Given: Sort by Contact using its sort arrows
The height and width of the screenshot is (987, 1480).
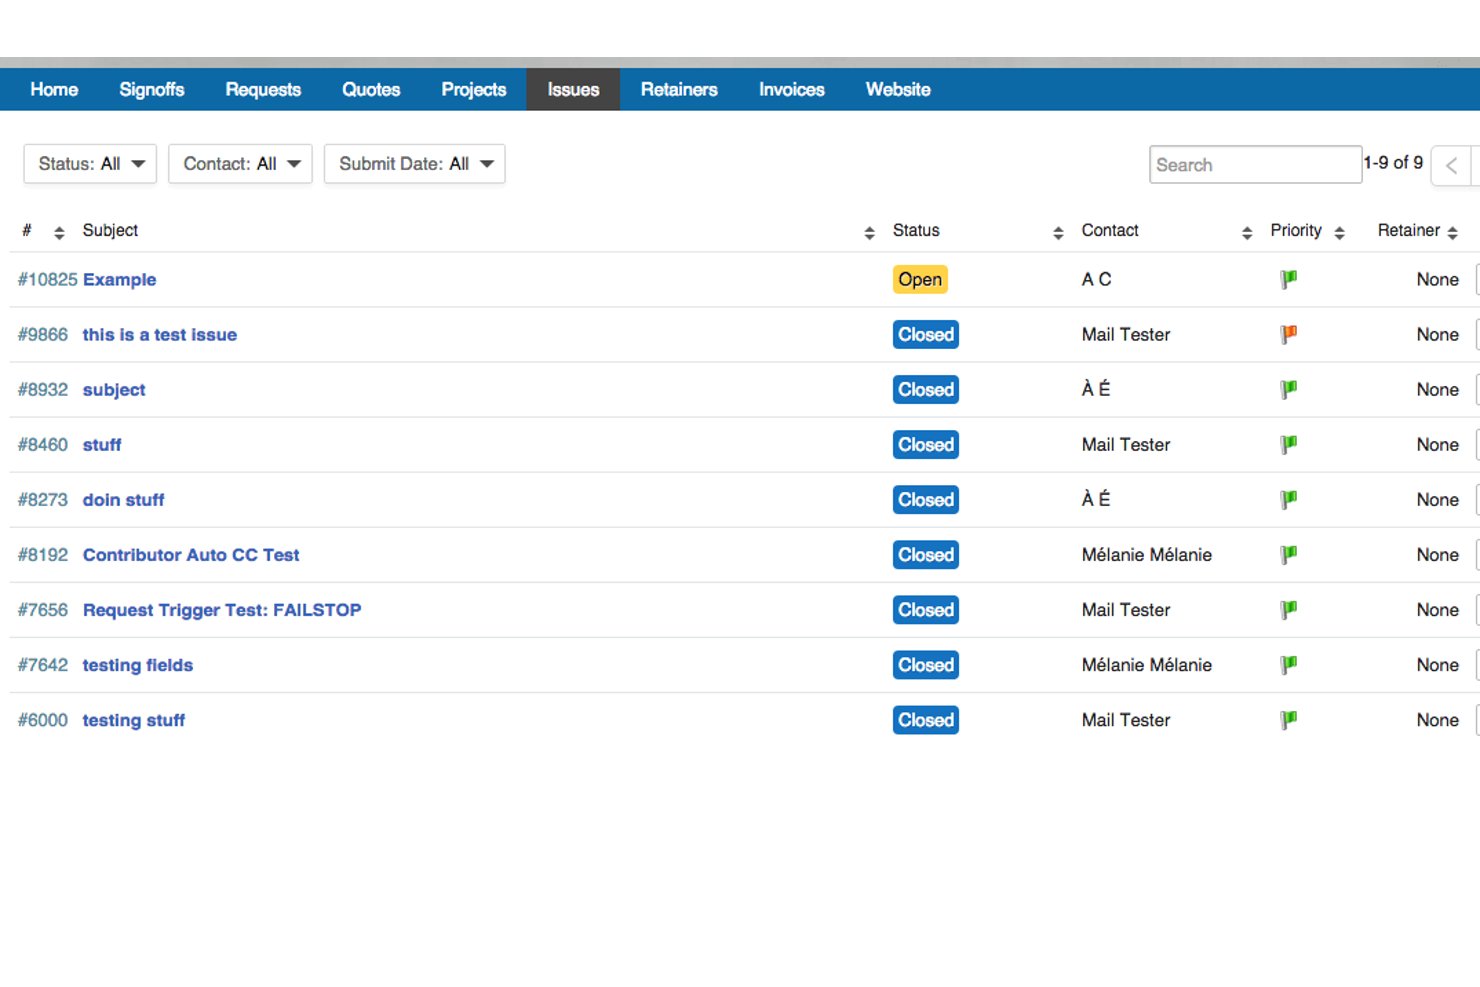Looking at the screenshot, I should 1247,233.
